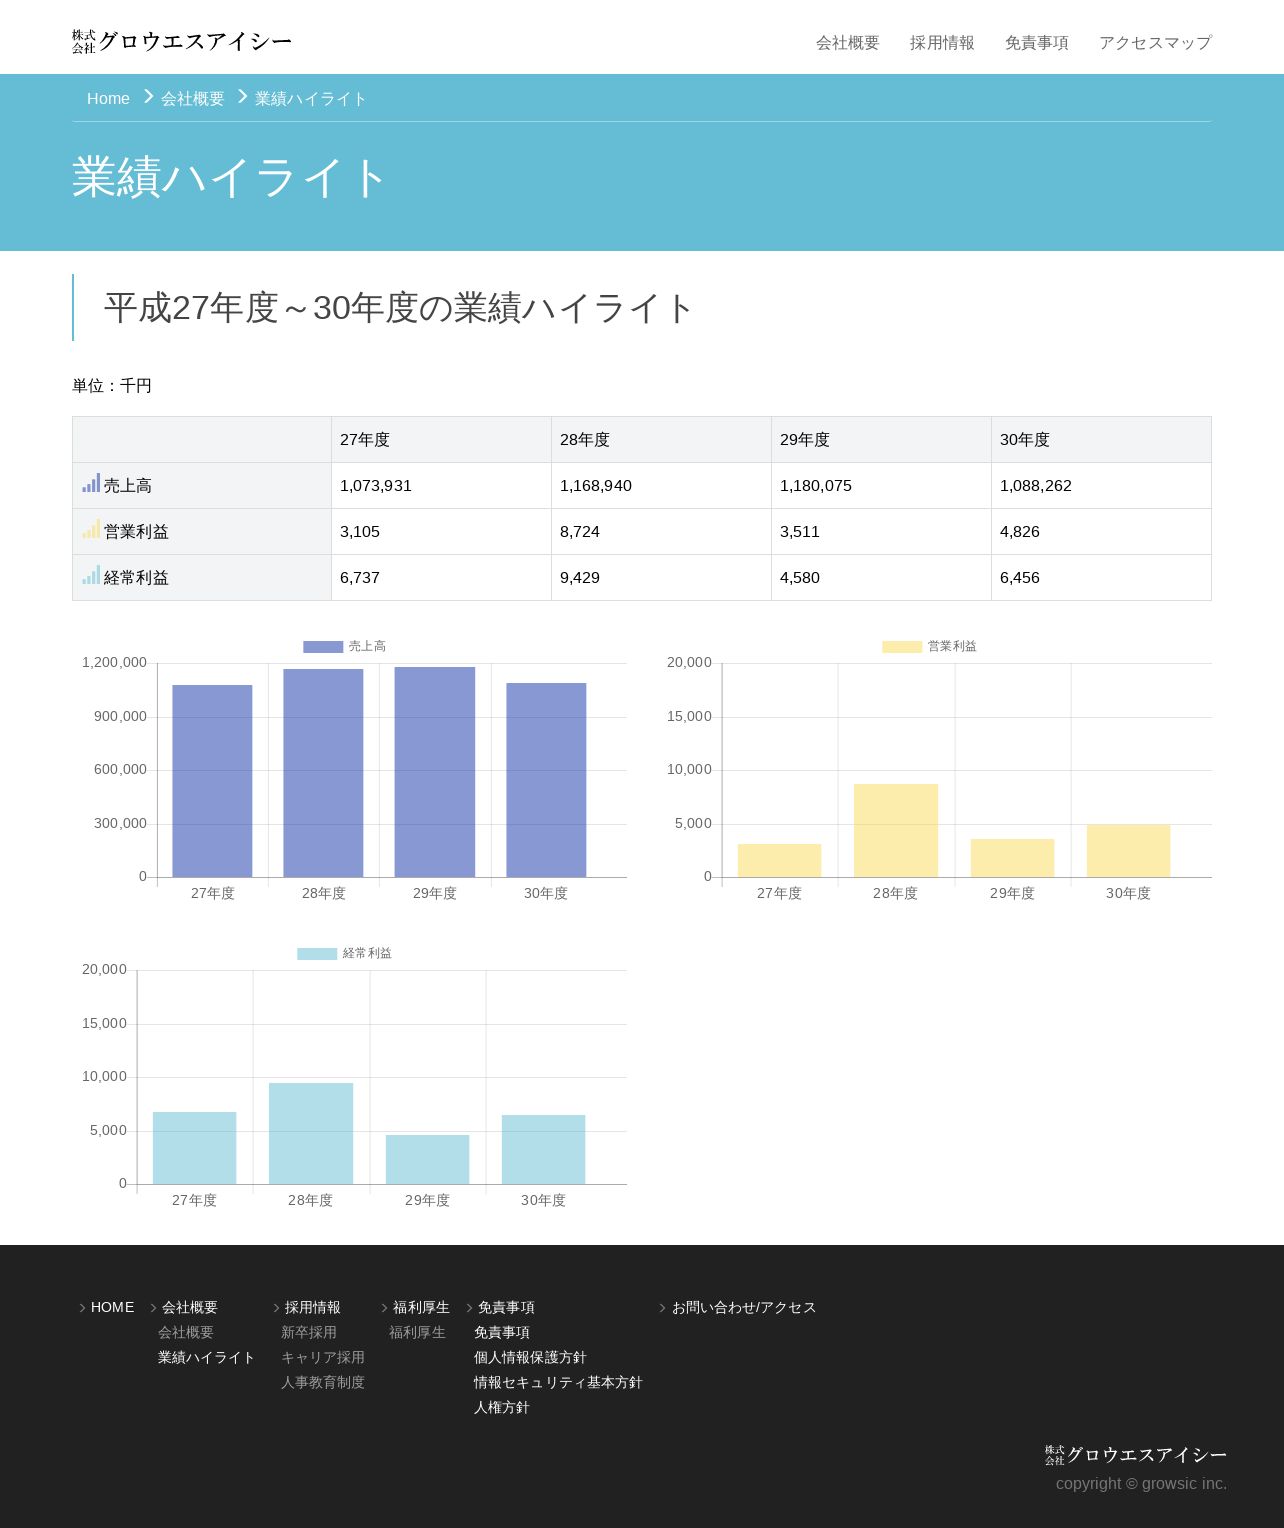Click the 30年度 table column header
The height and width of the screenshot is (1528, 1284).
[x=1101, y=440]
